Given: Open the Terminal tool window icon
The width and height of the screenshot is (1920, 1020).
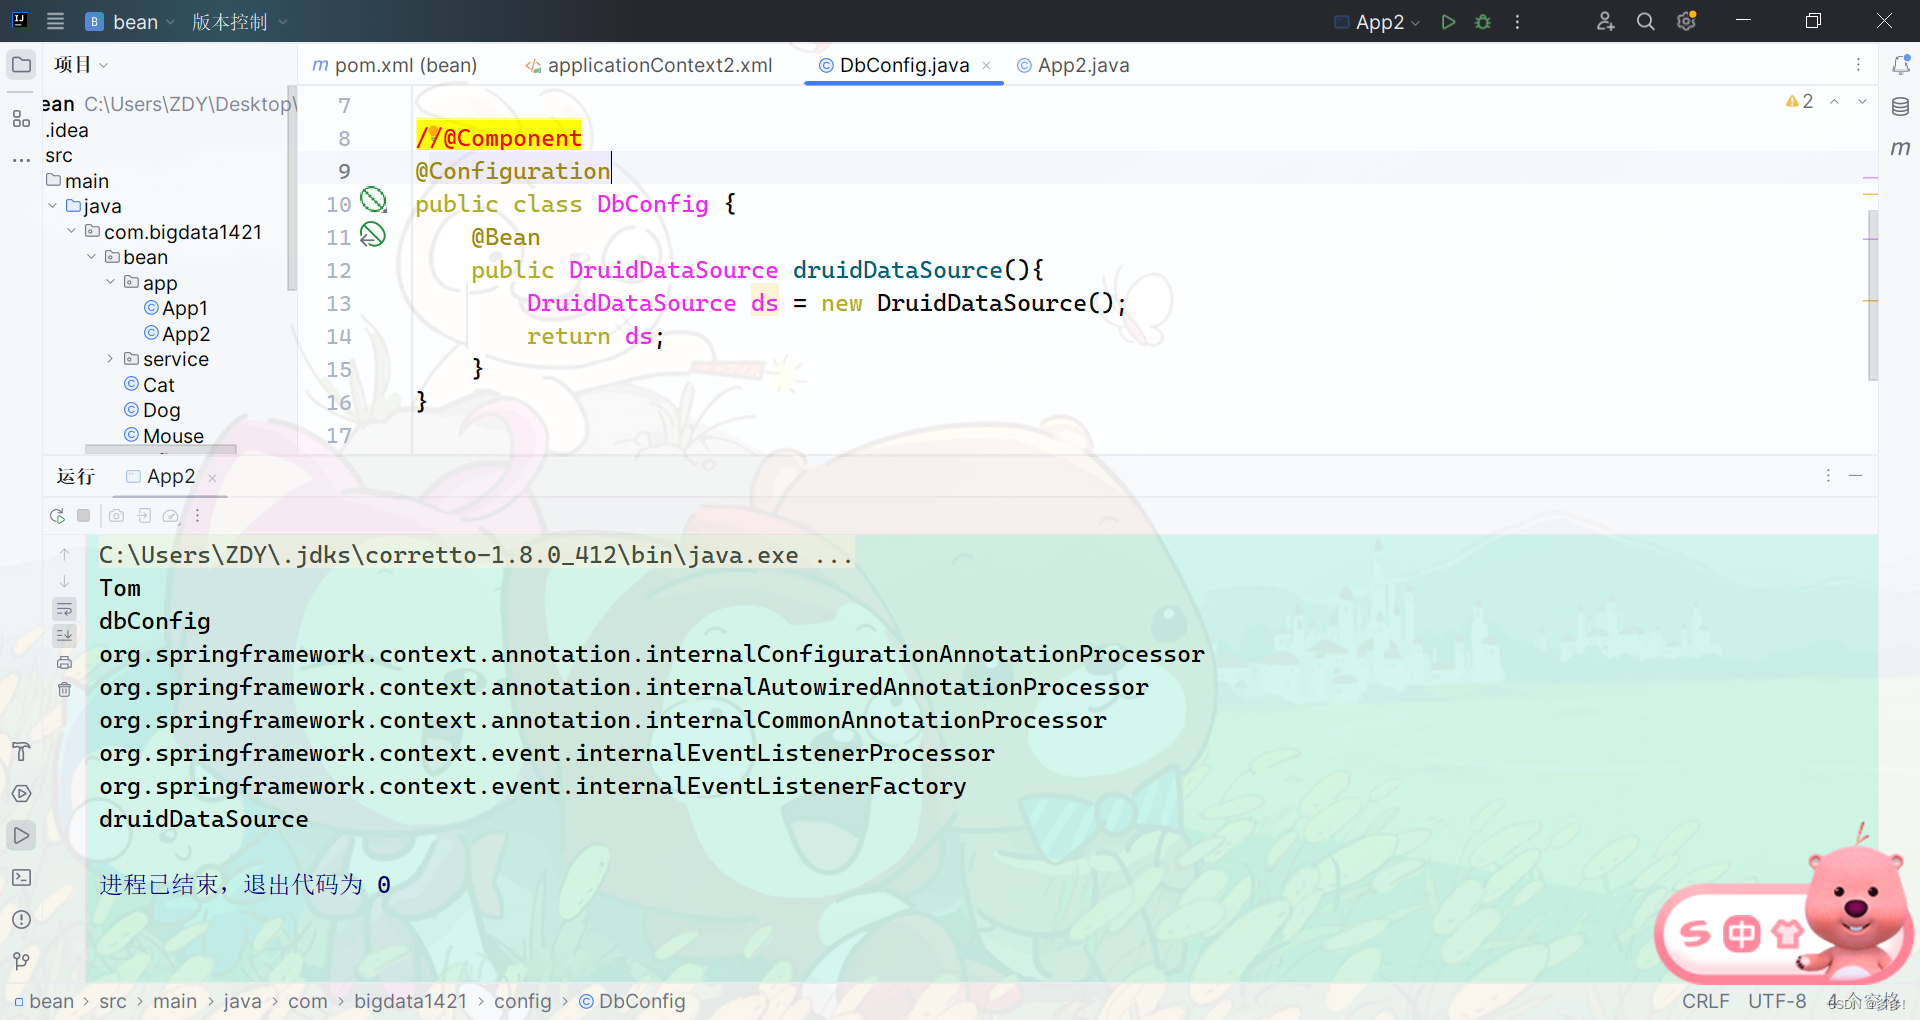Looking at the screenshot, I should [x=21, y=877].
